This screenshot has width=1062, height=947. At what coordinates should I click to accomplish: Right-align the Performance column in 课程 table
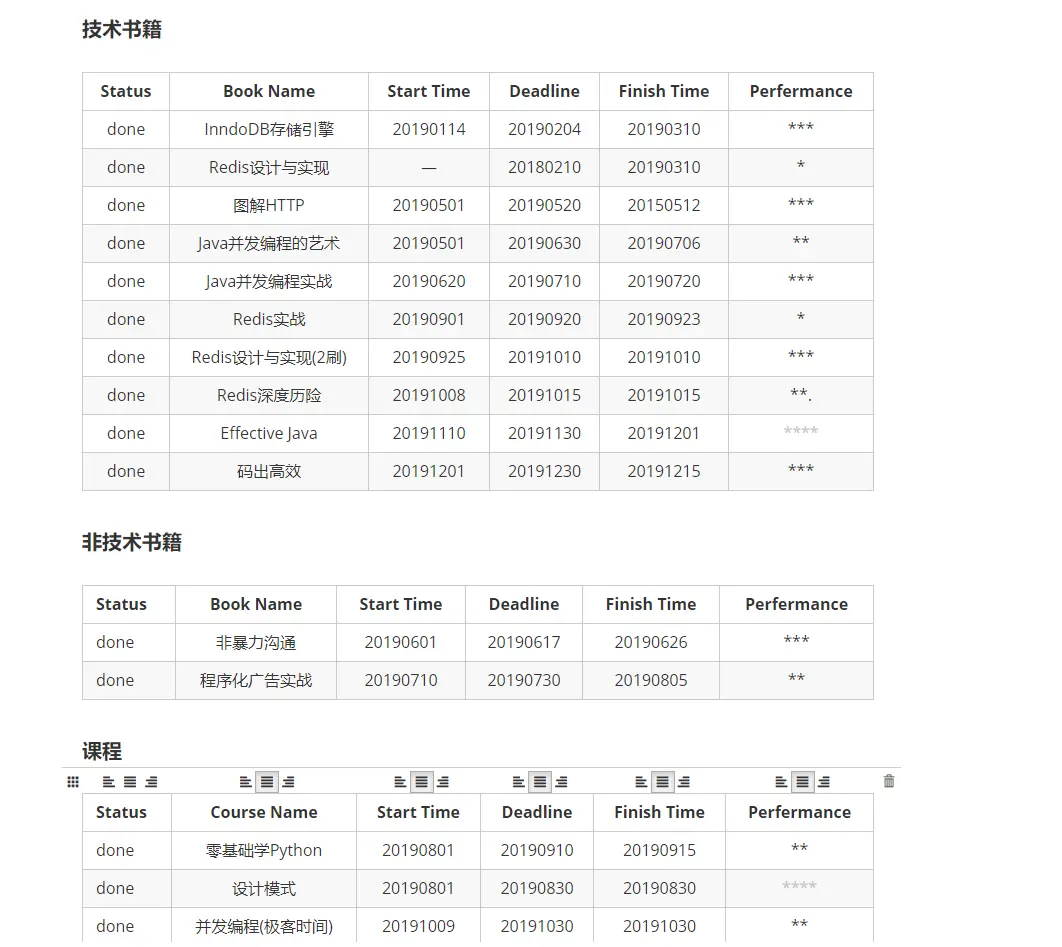824,782
